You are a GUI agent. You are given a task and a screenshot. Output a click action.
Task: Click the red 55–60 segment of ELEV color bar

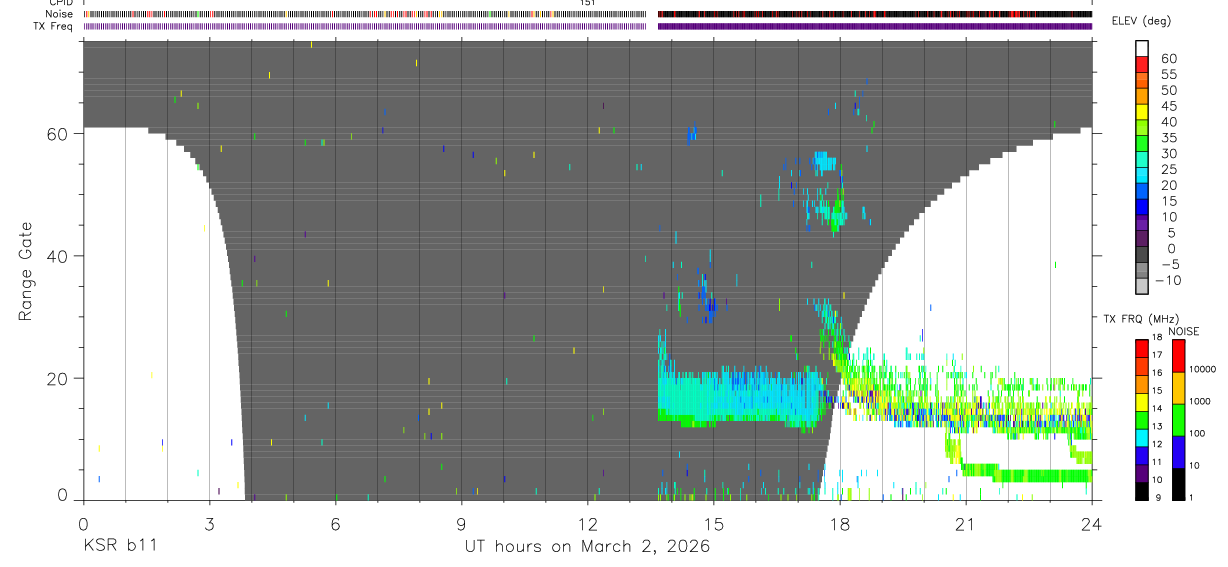[1142, 63]
